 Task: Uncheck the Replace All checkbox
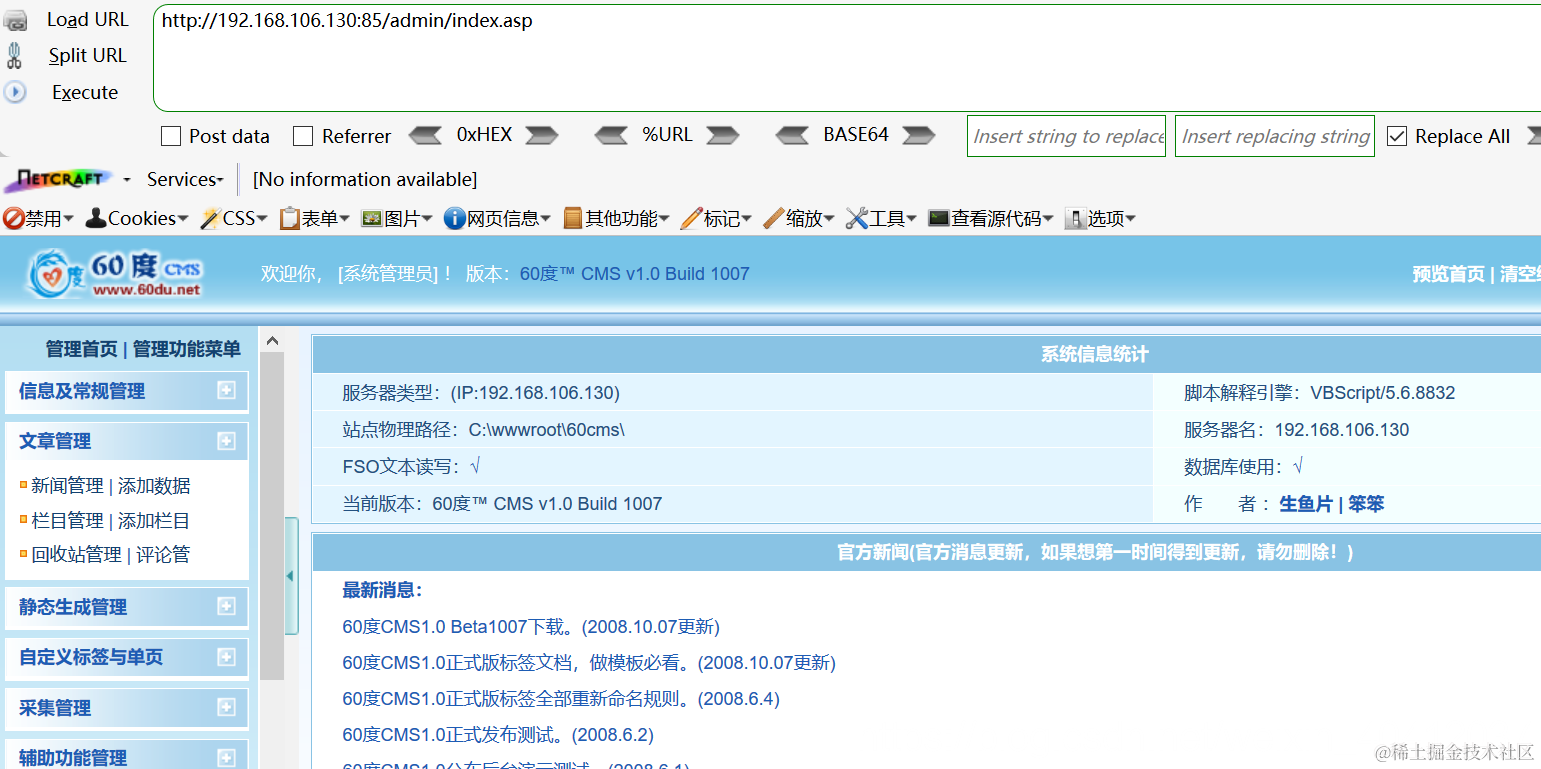pos(1396,136)
